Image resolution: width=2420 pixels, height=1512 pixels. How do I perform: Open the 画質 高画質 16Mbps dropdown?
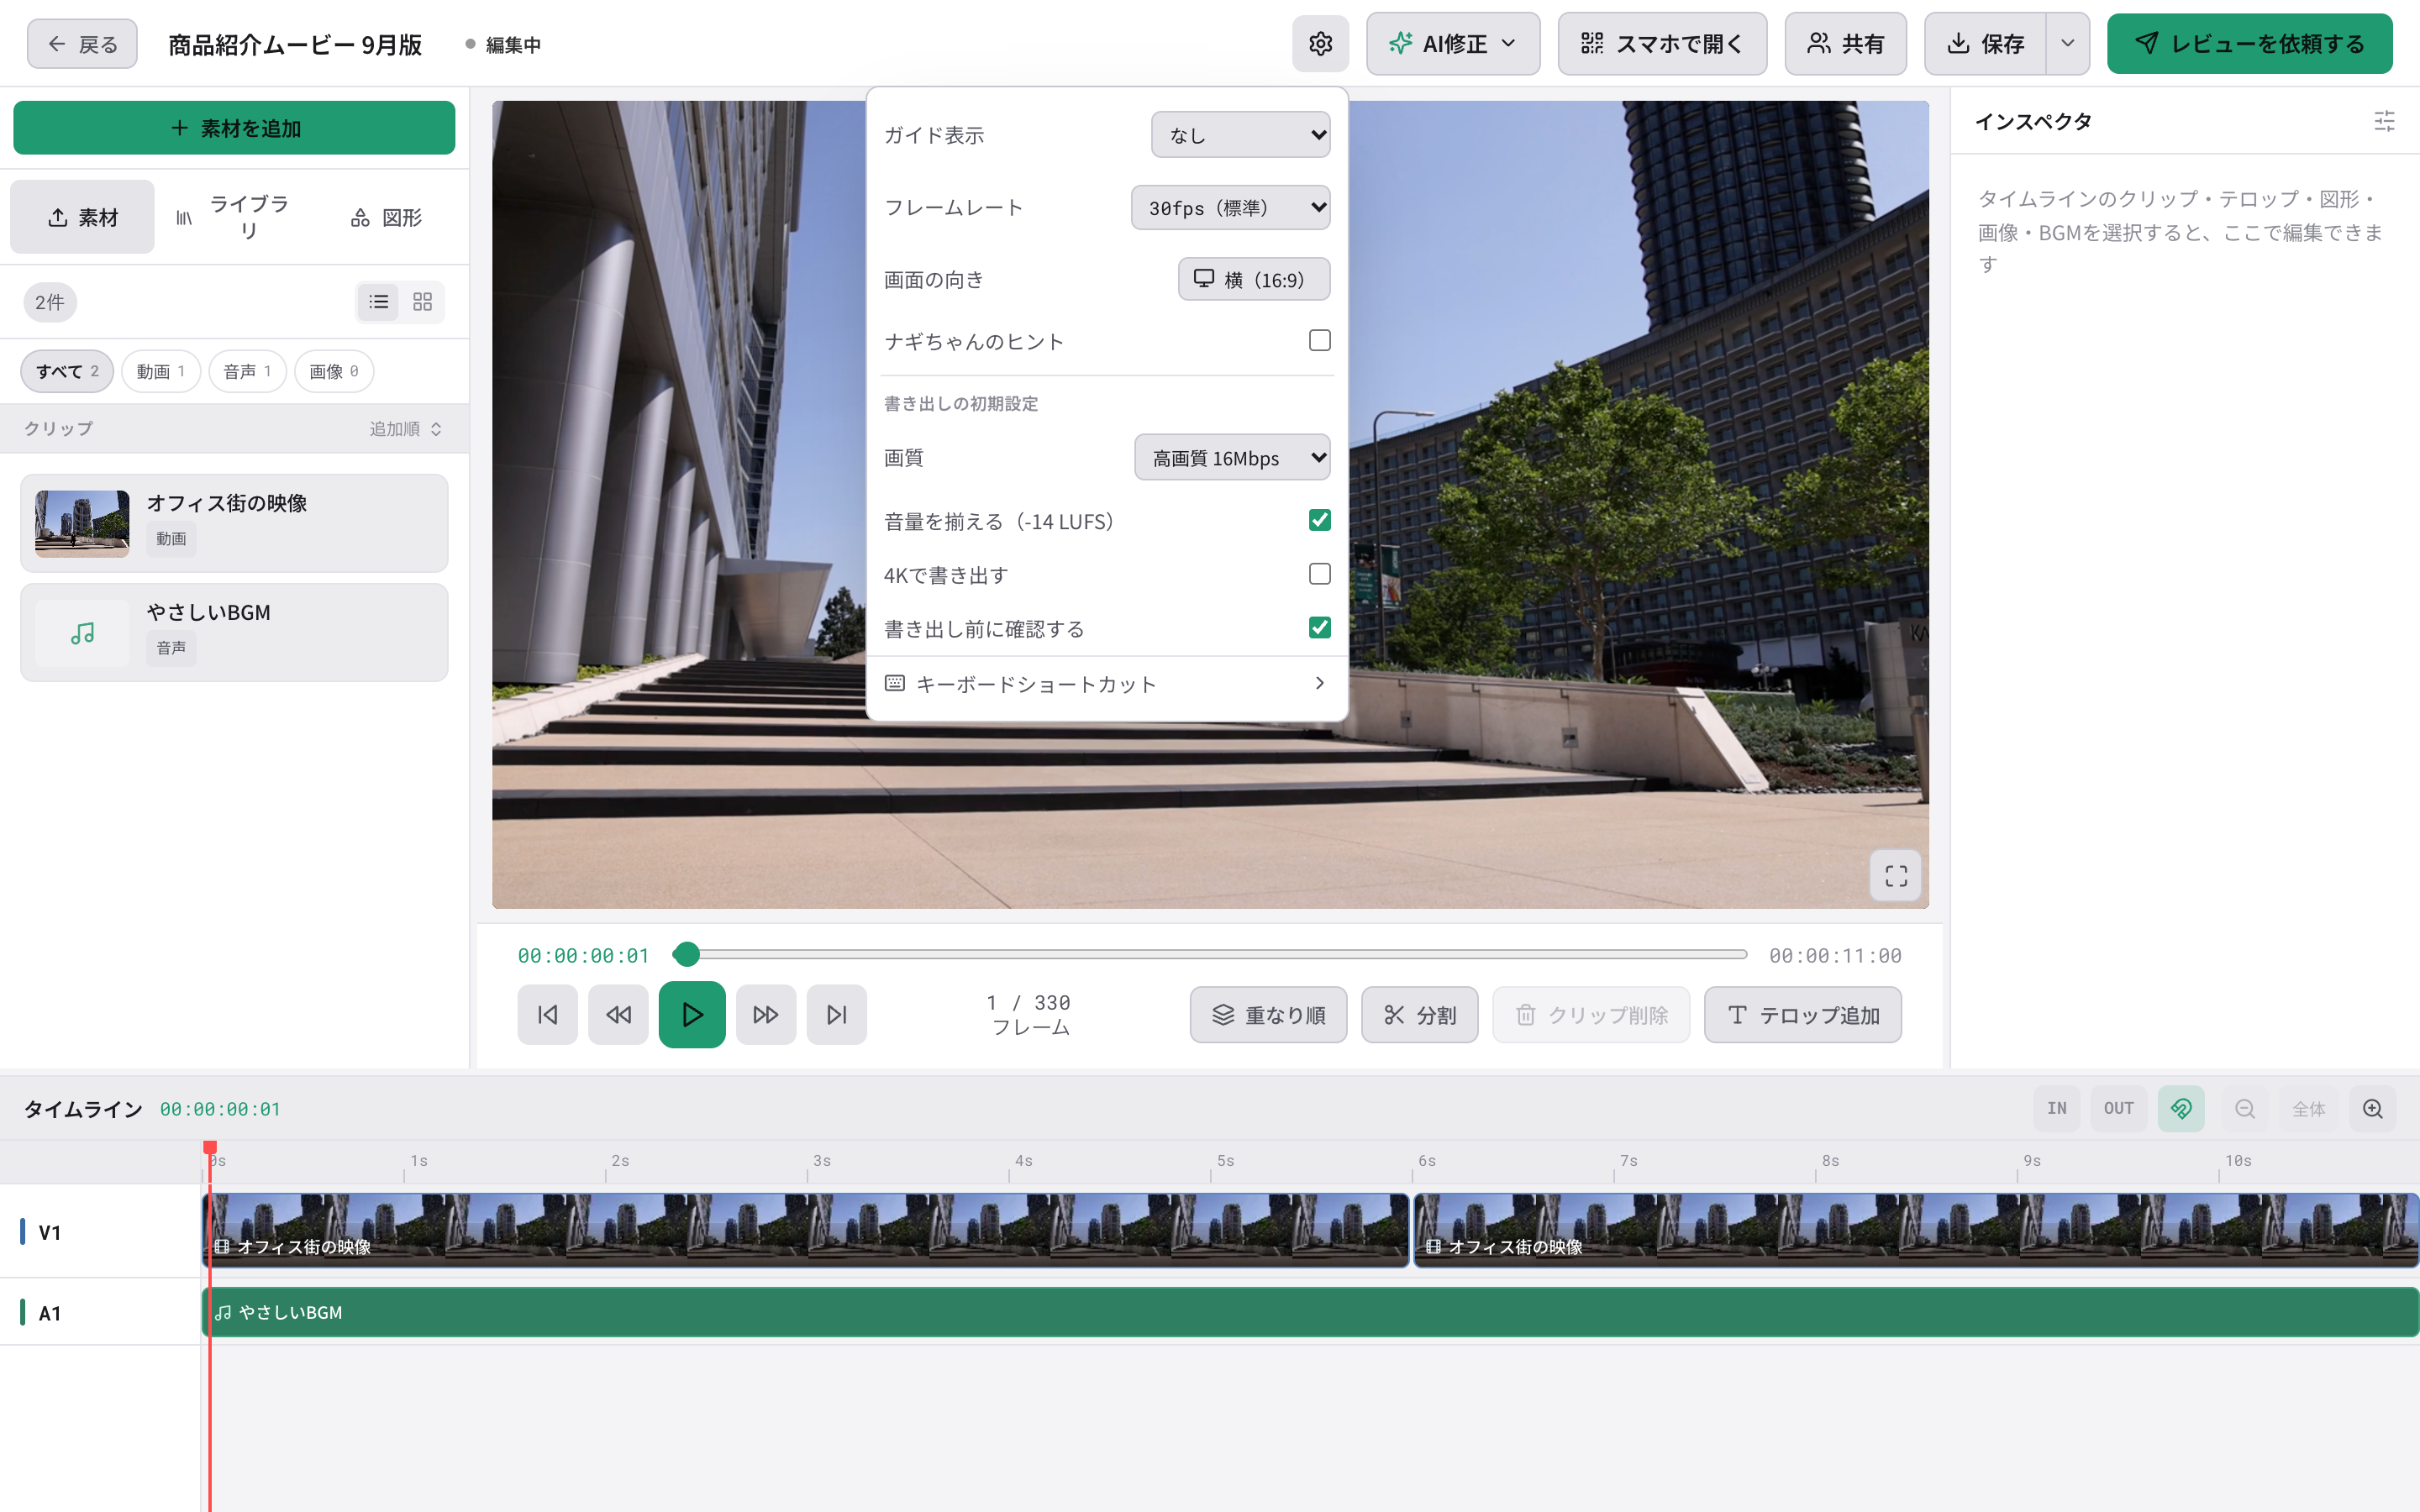[x=1233, y=458]
